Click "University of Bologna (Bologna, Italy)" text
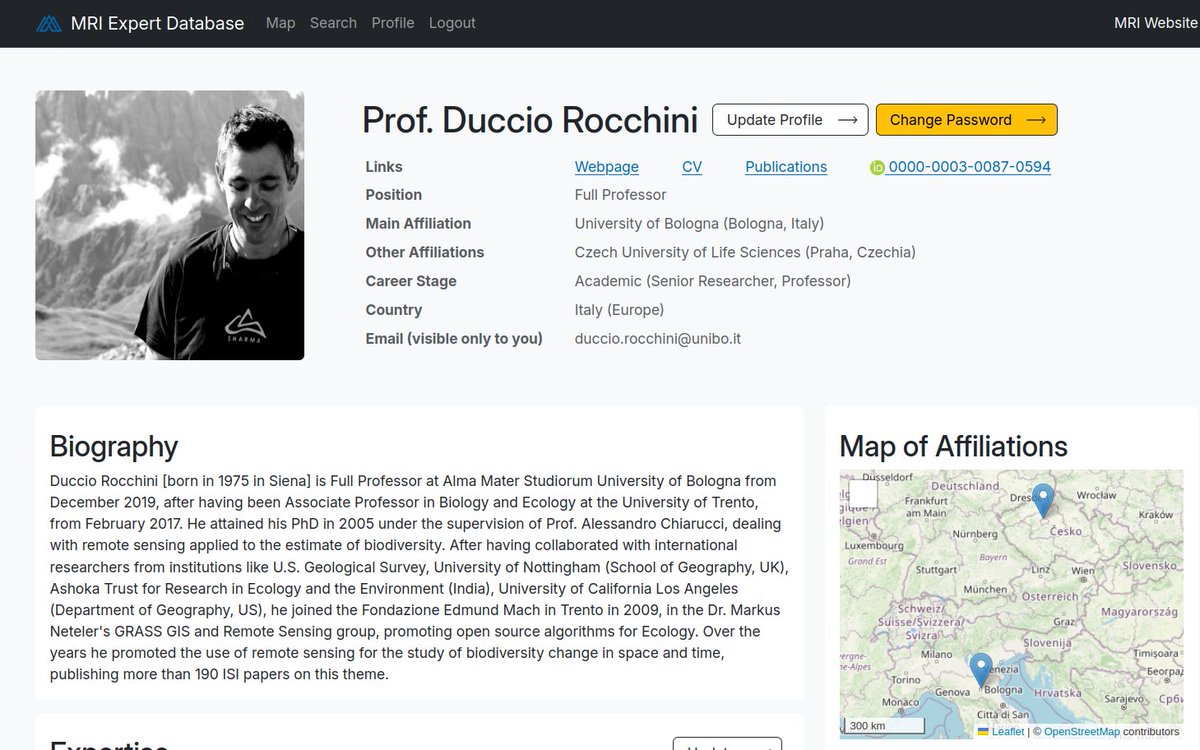Image resolution: width=1200 pixels, height=750 pixels. pyautogui.click(x=700, y=224)
